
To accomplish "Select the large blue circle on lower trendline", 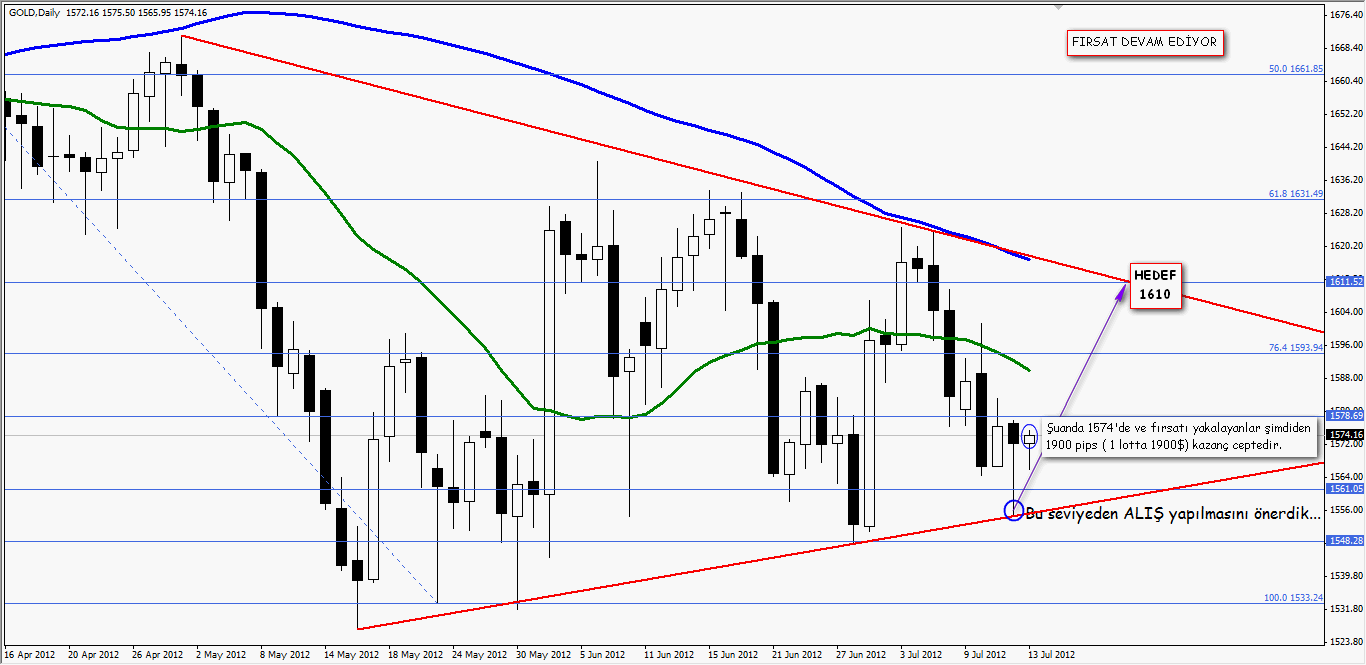I will point(1014,511).
